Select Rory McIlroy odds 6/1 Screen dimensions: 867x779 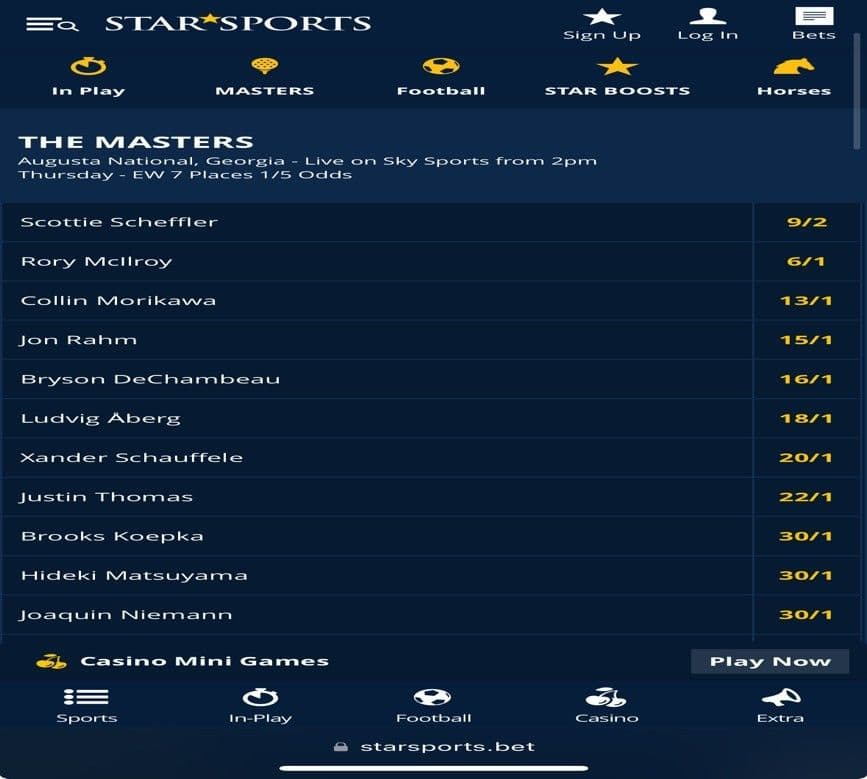pyautogui.click(x=807, y=262)
